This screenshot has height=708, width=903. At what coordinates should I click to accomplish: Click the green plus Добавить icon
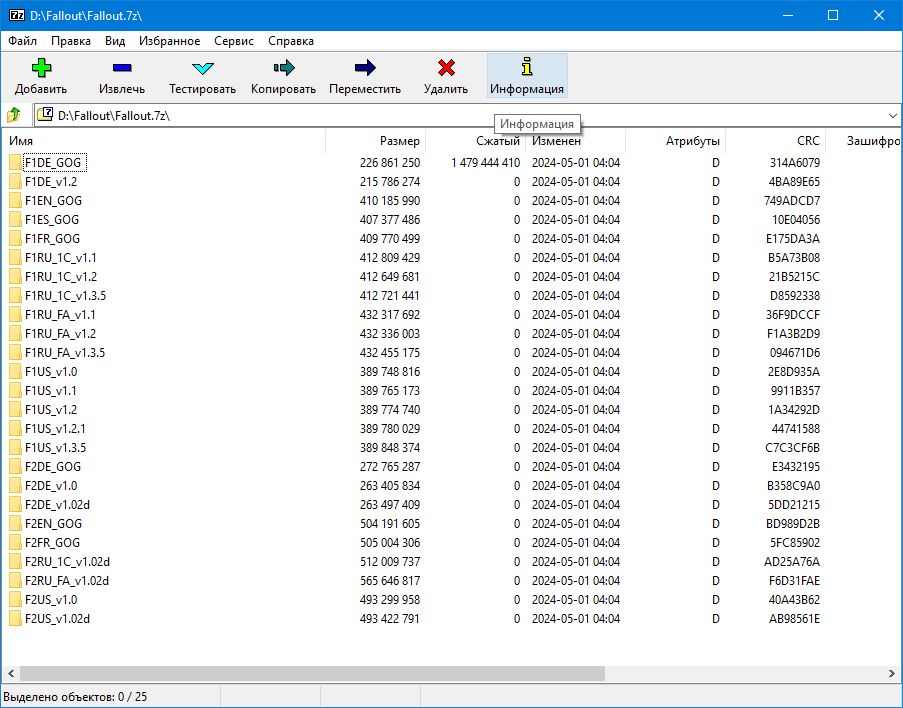41,68
